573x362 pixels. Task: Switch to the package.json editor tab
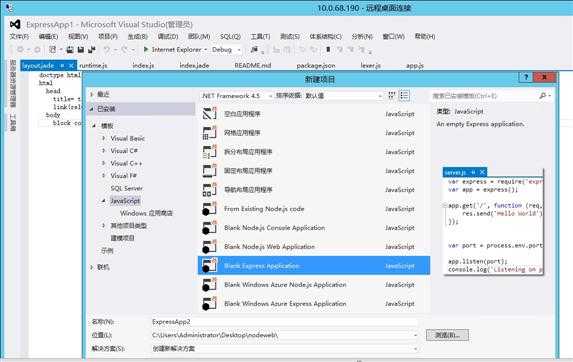[316, 65]
